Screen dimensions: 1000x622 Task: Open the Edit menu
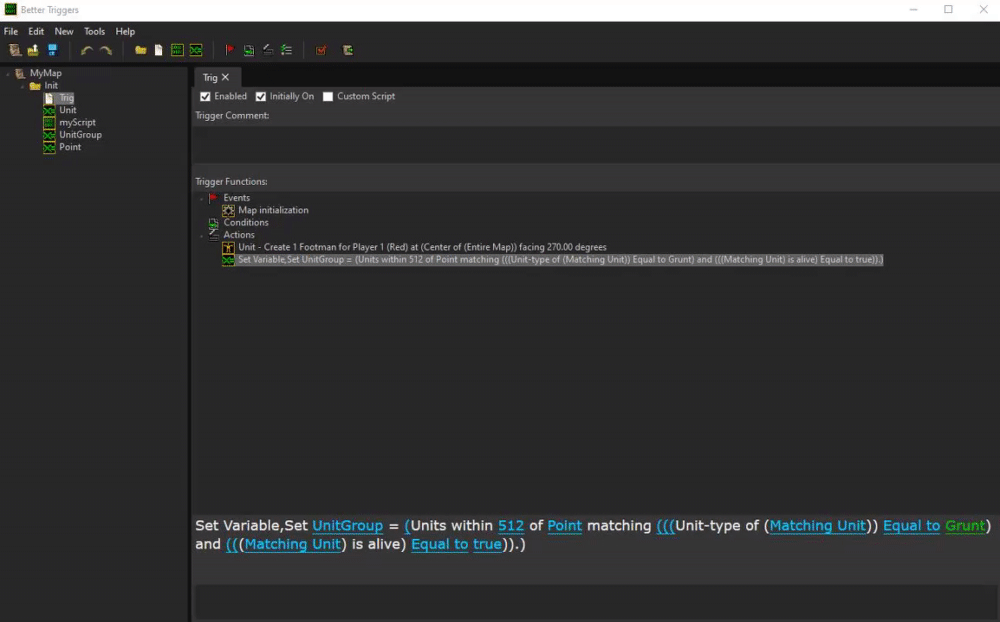(x=36, y=32)
